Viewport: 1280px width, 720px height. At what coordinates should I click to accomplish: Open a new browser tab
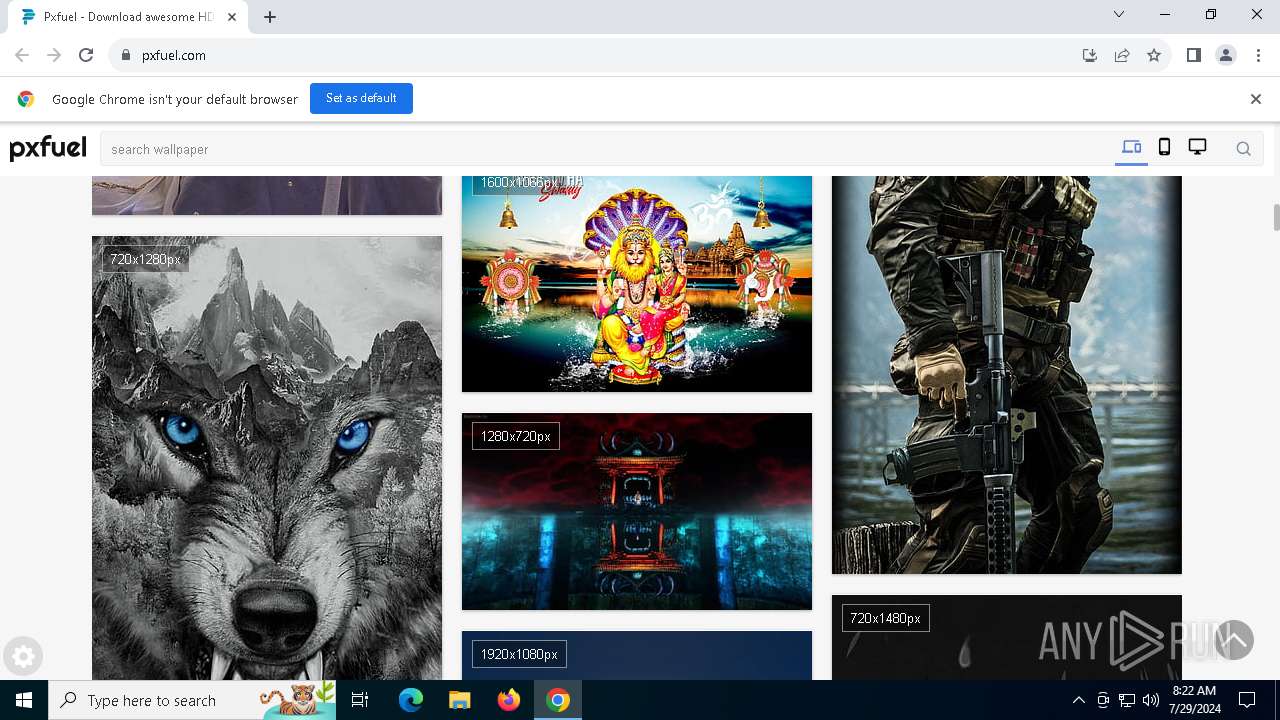click(270, 17)
